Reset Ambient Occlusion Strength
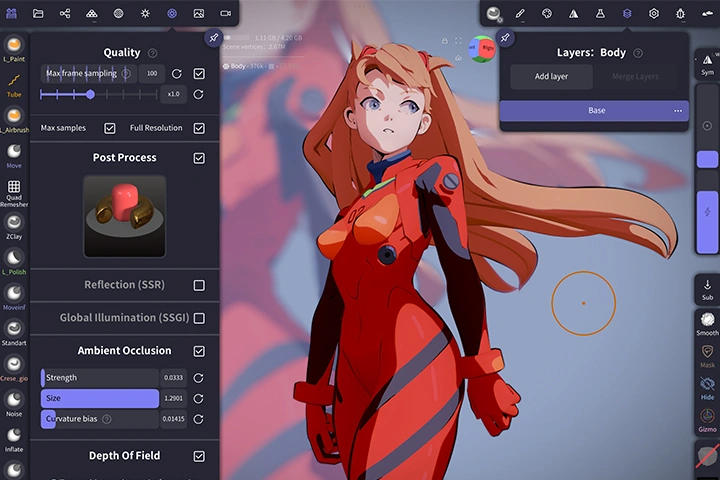Screen dimensions: 720x480 [198, 378]
